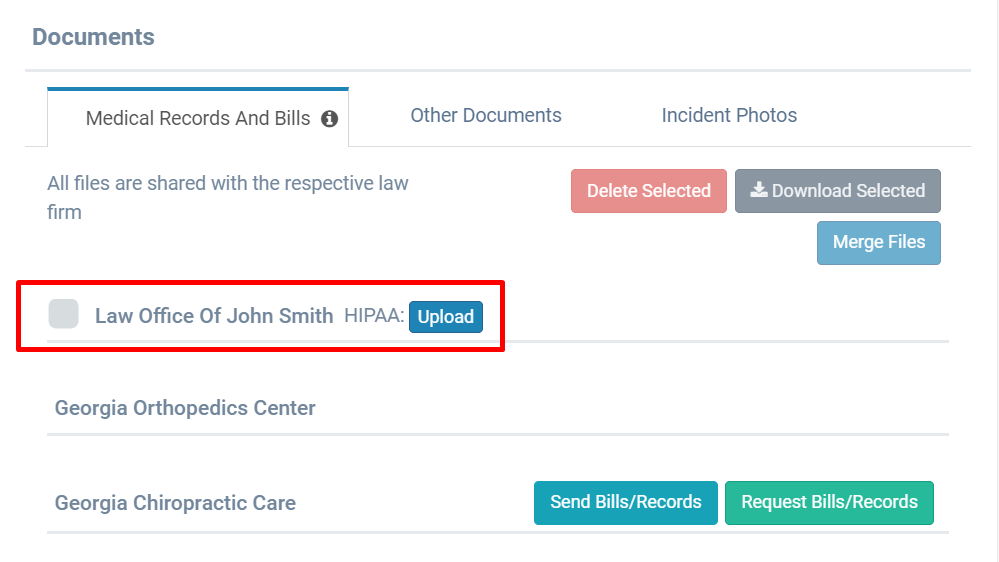The image size is (999, 562).
Task: Upload a HIPAA file via Upload button
Action: pyautogui.click(x=446, y=317)
